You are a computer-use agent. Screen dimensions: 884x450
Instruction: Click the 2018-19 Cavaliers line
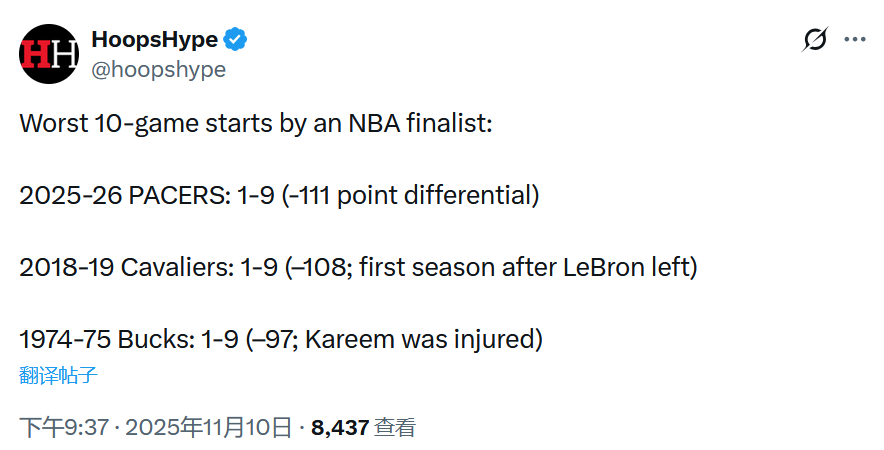[358, 267]
